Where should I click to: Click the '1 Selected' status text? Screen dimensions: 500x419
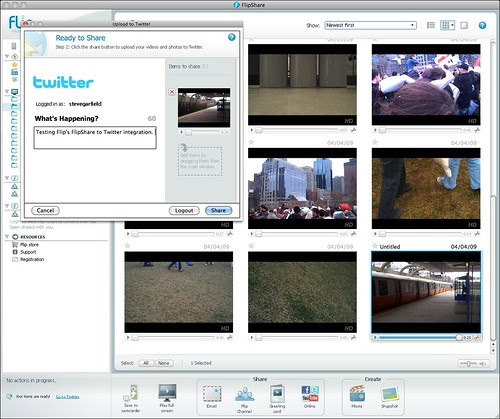tap(201, 363)
